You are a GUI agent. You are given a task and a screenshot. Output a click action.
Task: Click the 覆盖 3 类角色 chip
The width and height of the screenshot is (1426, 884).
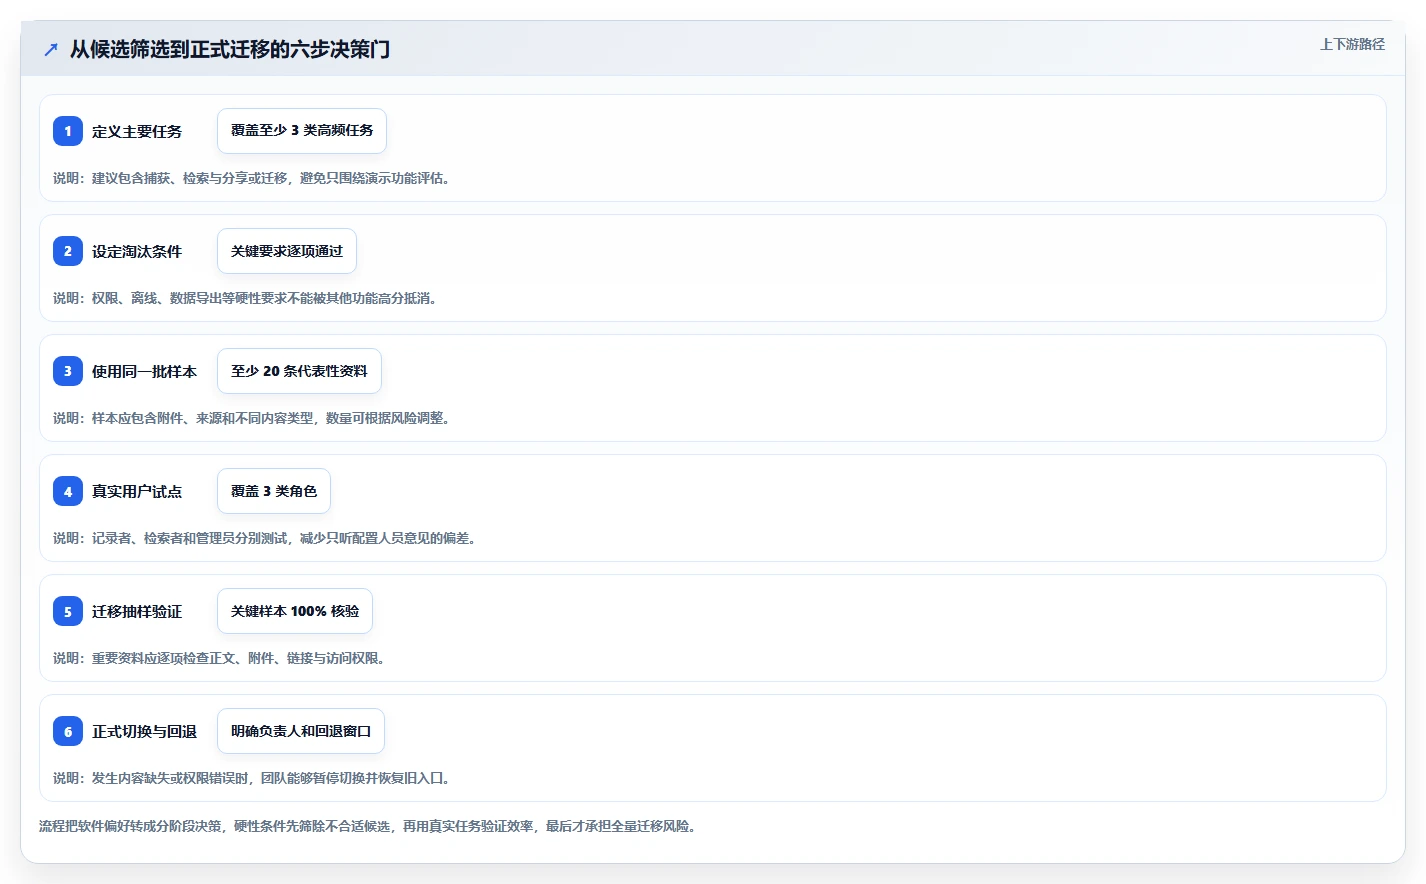(x=274, y=491)
